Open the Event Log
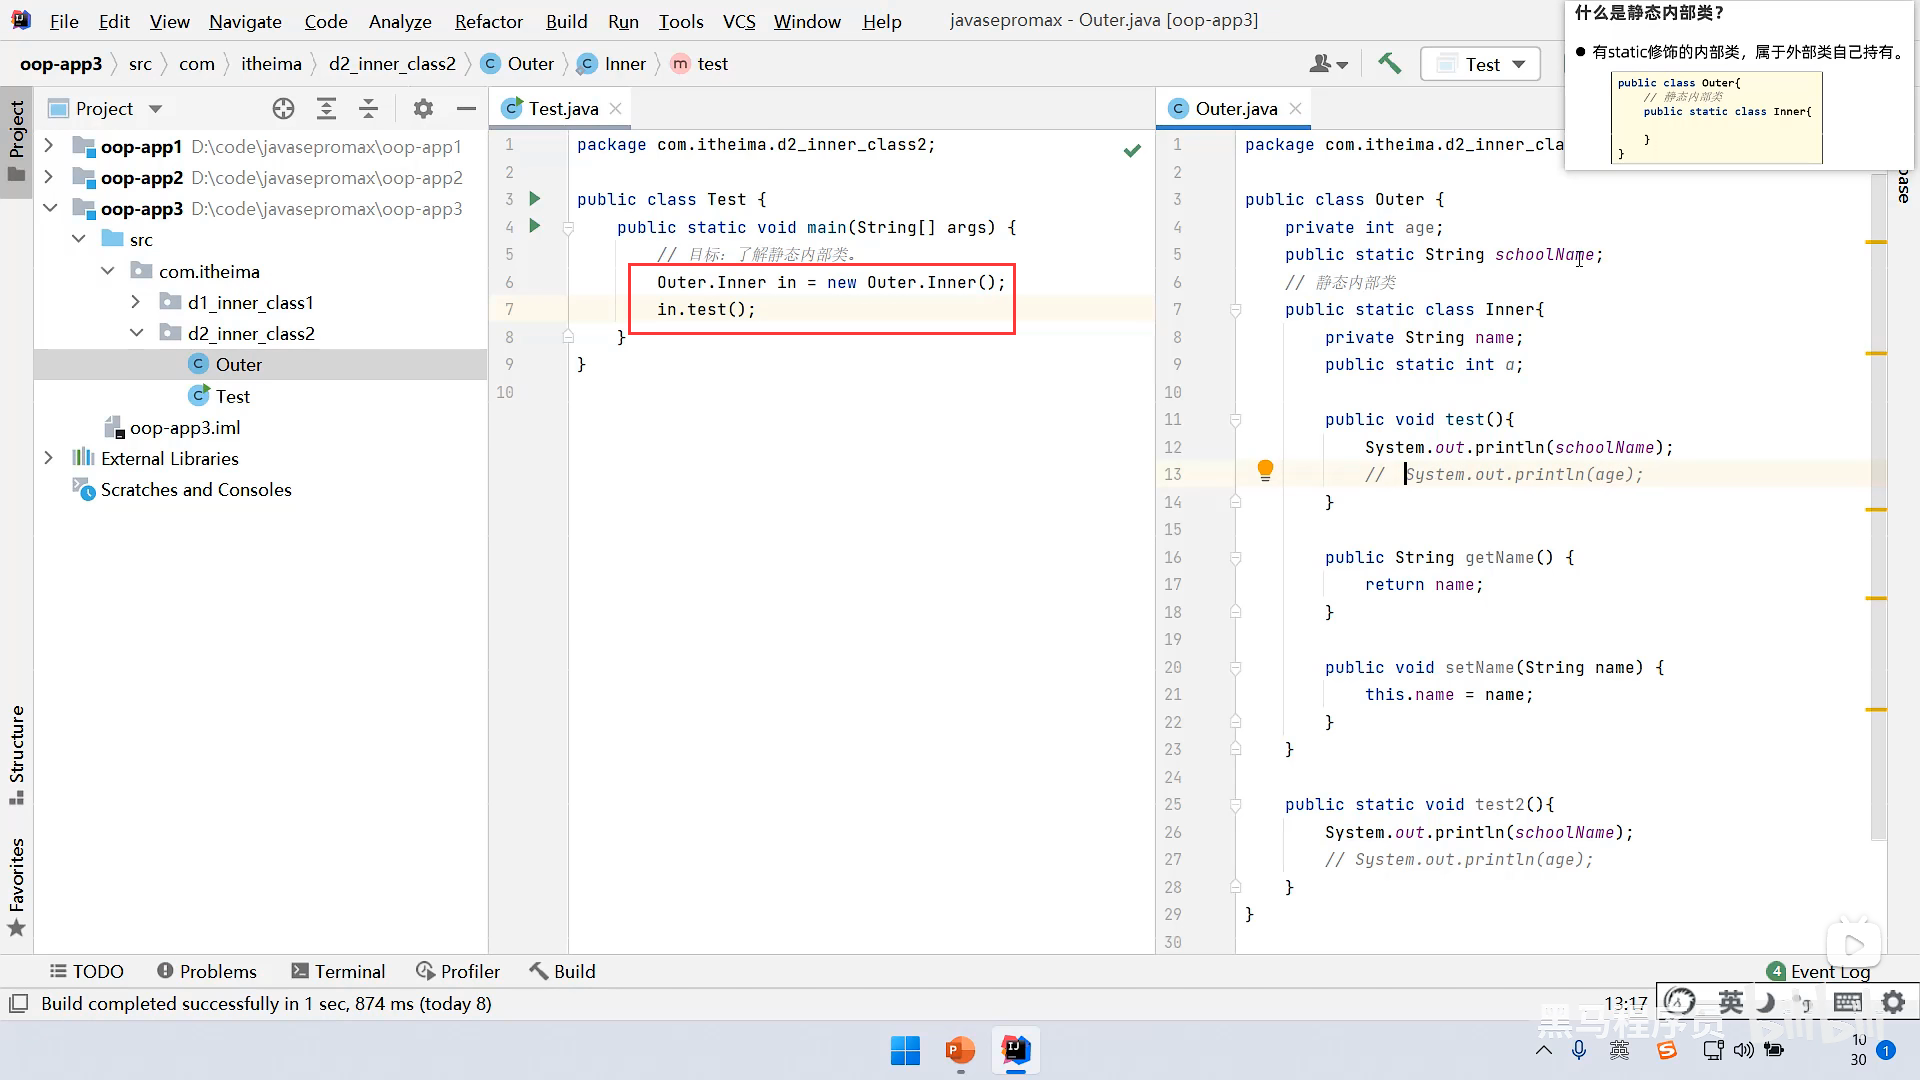 tap(1818, 971)
